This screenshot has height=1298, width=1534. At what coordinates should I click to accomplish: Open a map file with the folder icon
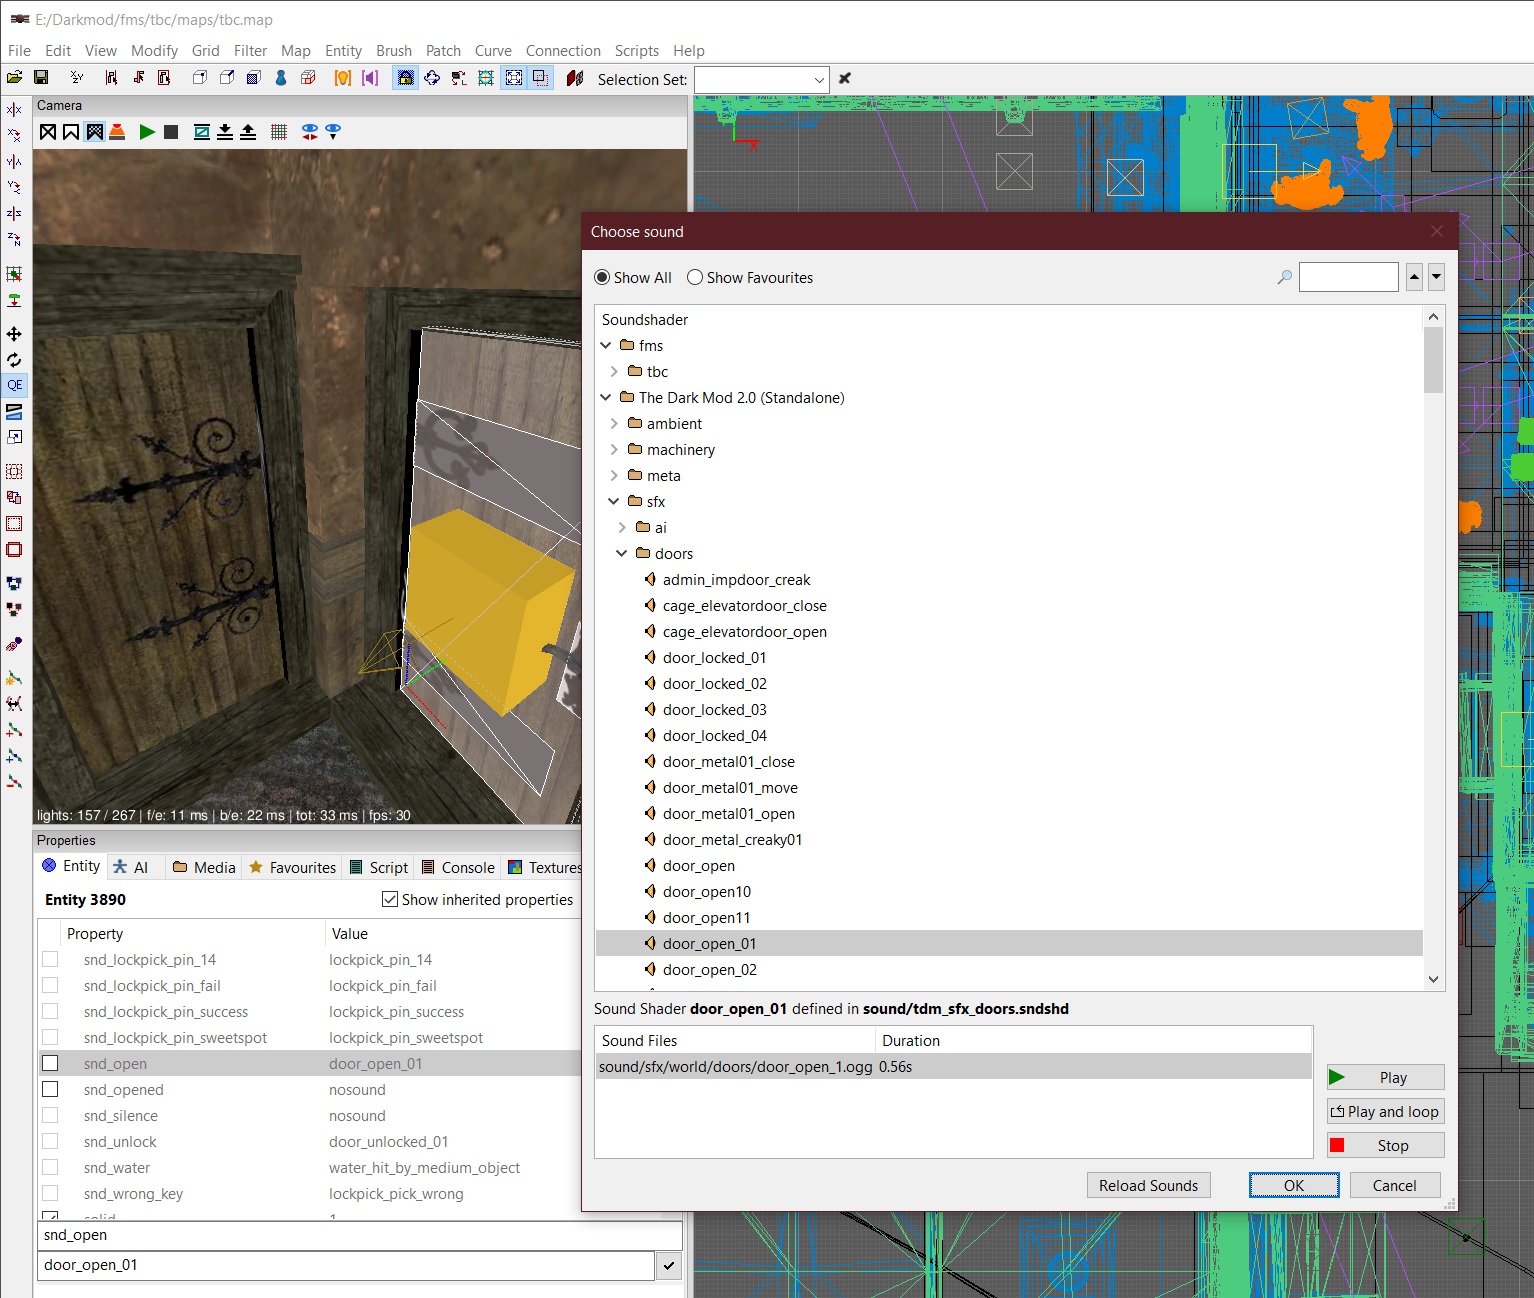pyautogui.click(x=14, y=78)
